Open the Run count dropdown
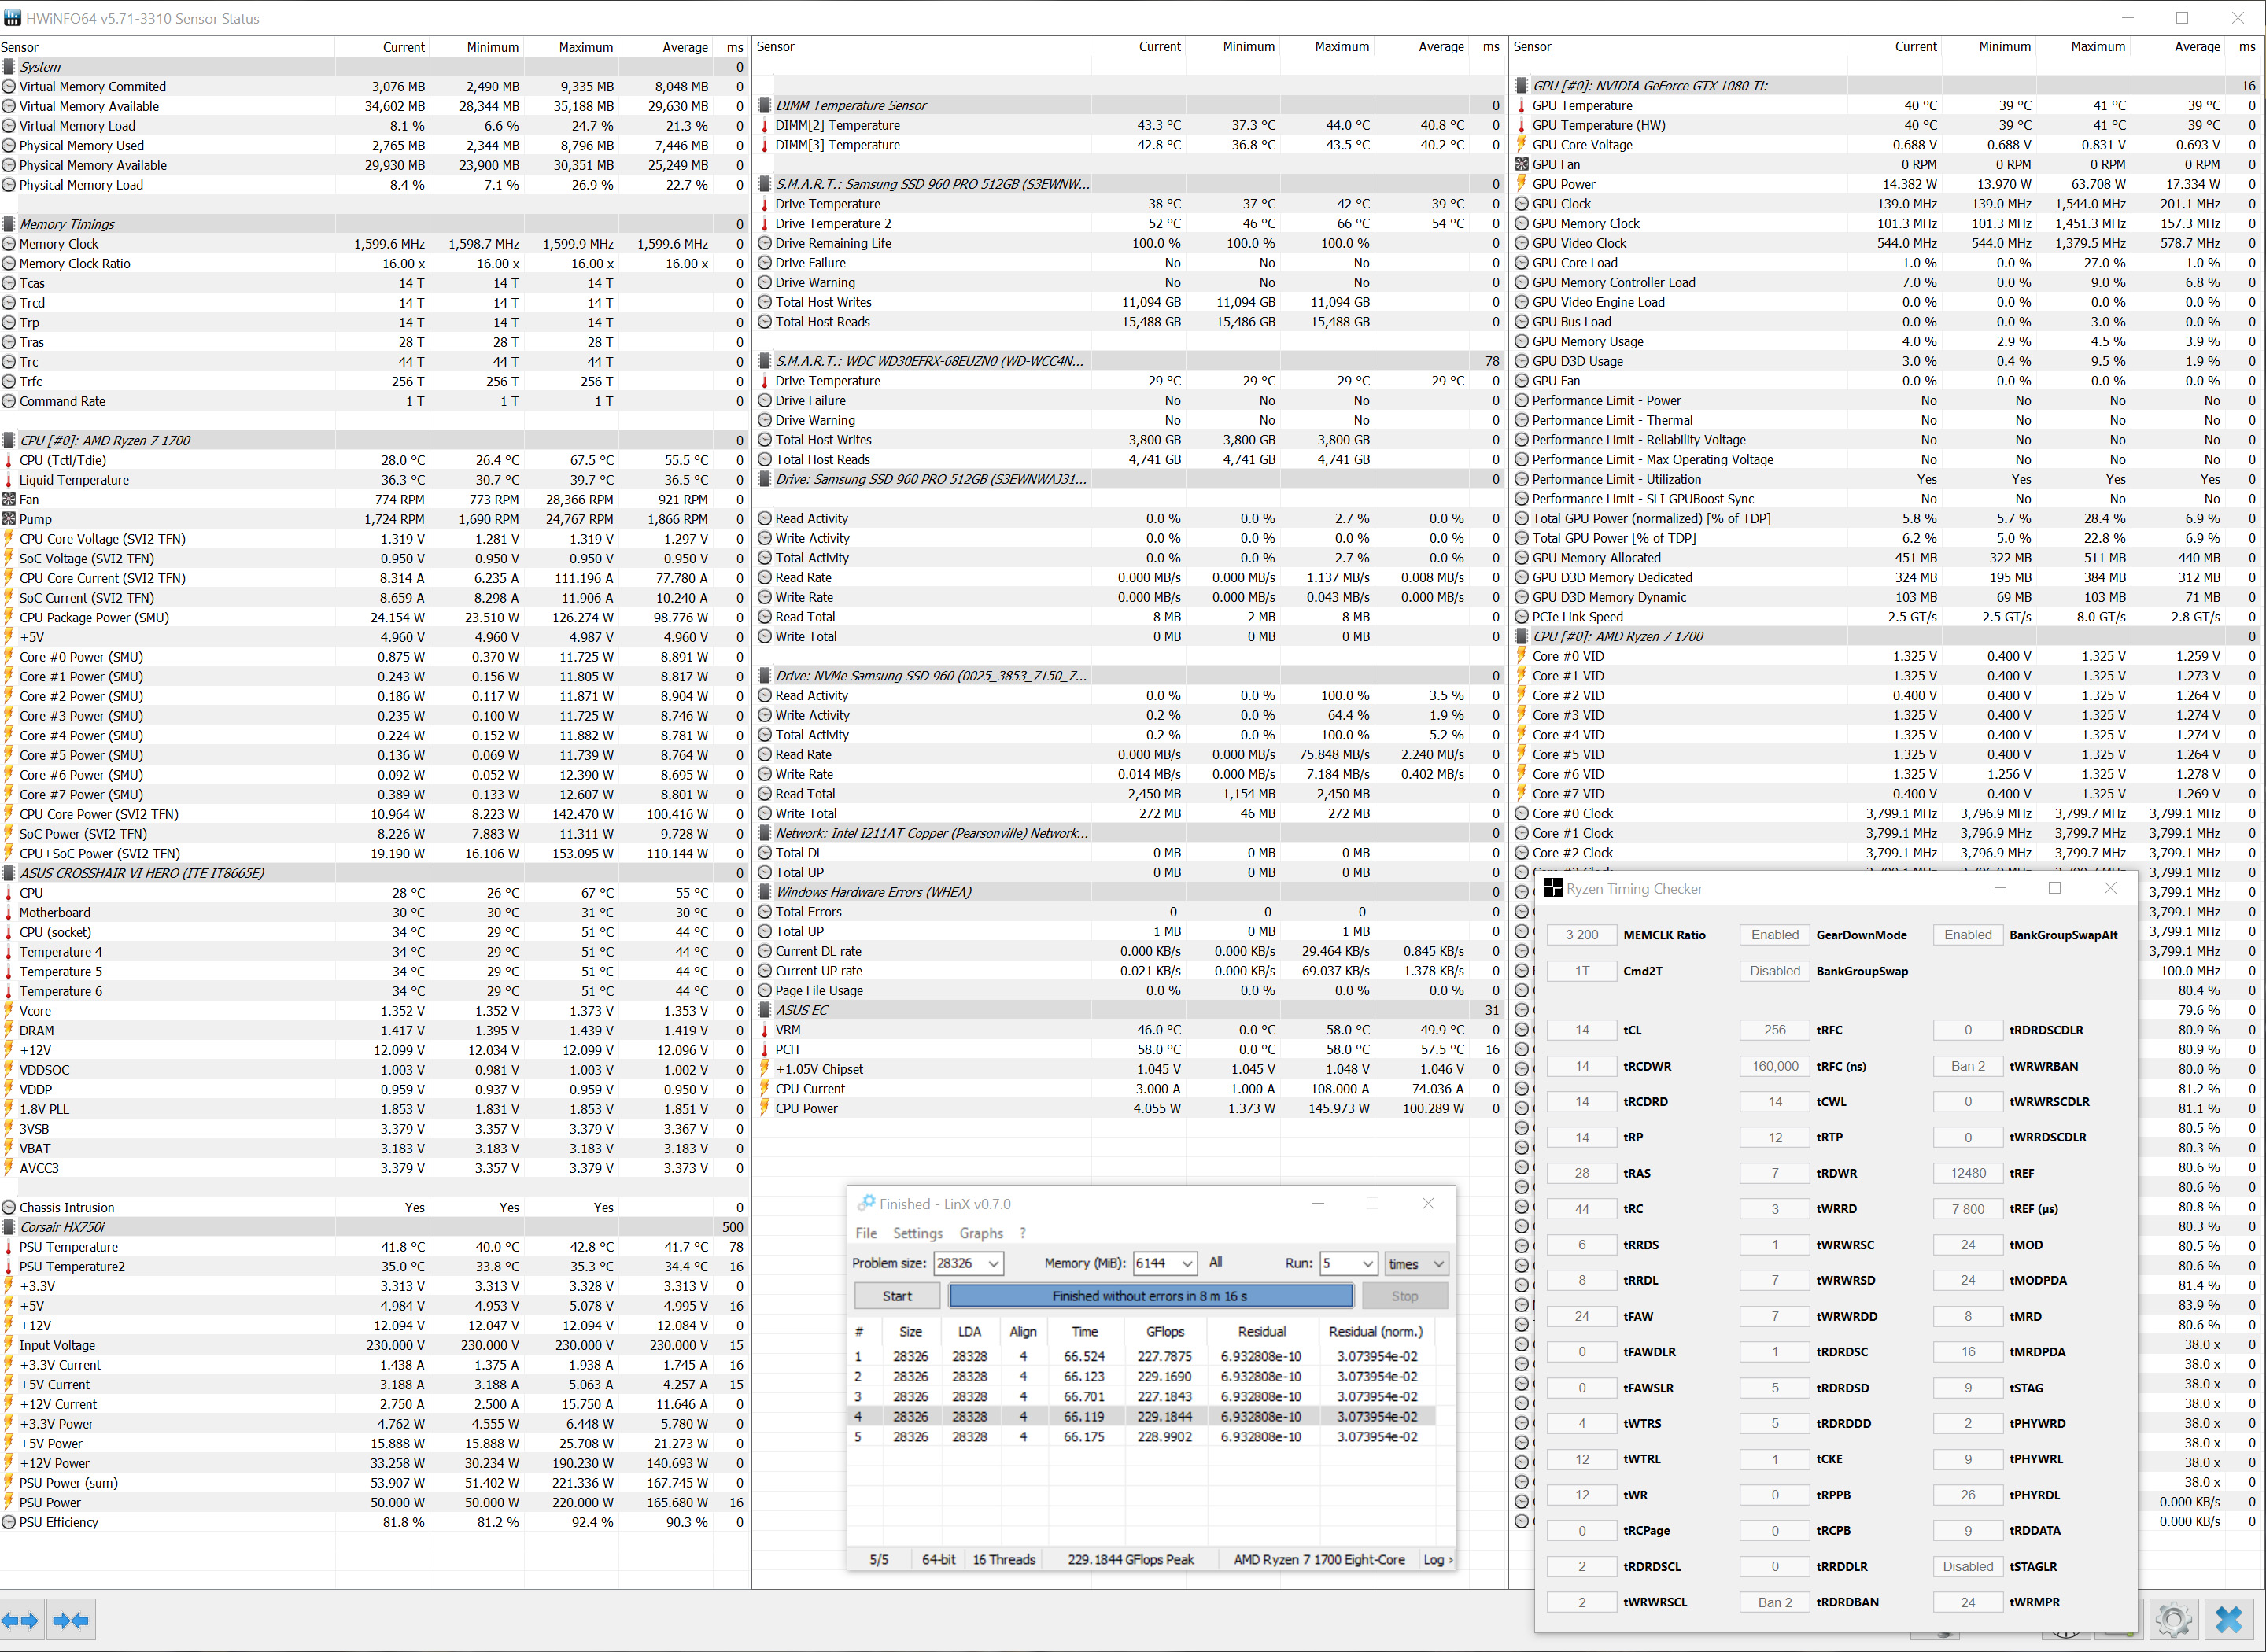 pos(1367,1263)
